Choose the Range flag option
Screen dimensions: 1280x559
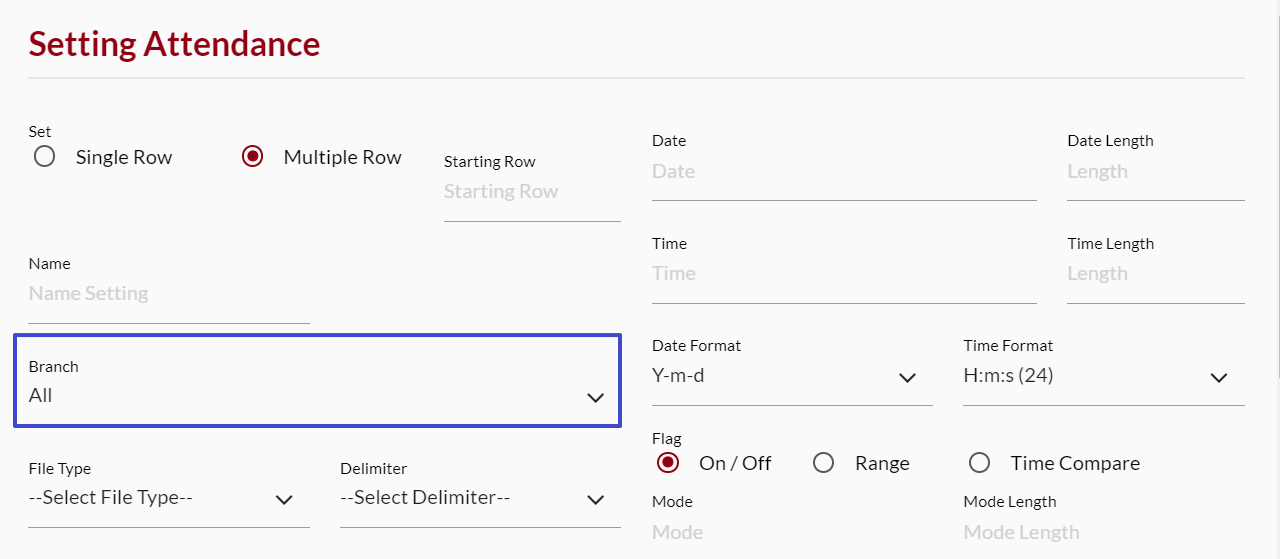tap(823, 463)
